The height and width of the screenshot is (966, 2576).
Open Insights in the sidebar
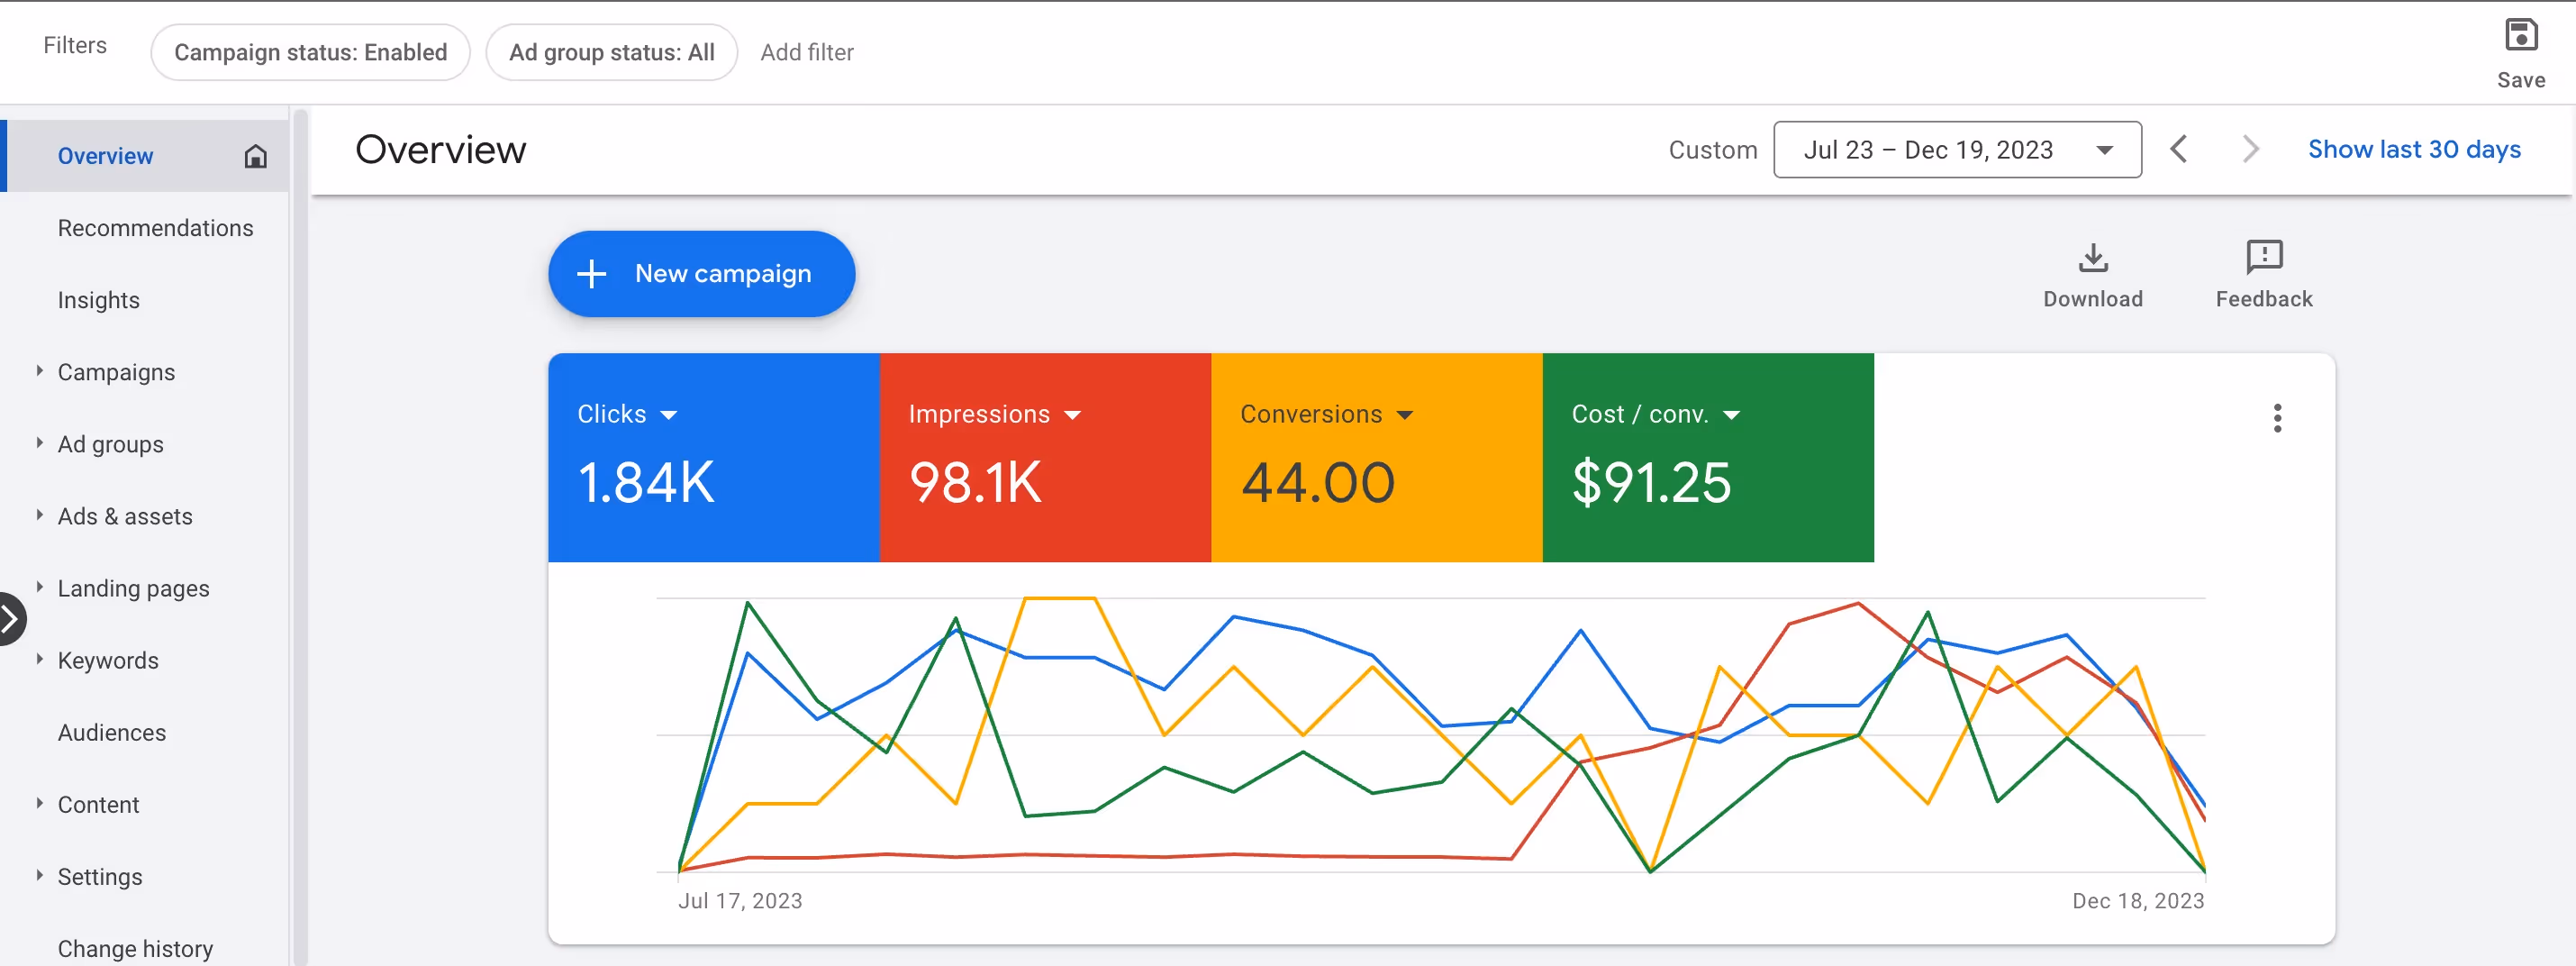coord(98,300)
